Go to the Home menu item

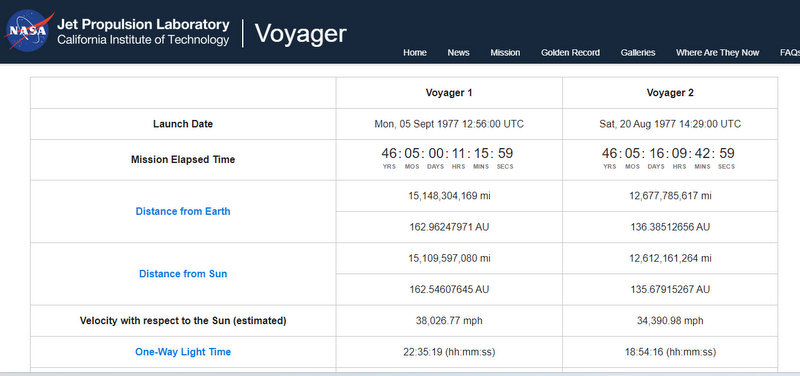415,53
